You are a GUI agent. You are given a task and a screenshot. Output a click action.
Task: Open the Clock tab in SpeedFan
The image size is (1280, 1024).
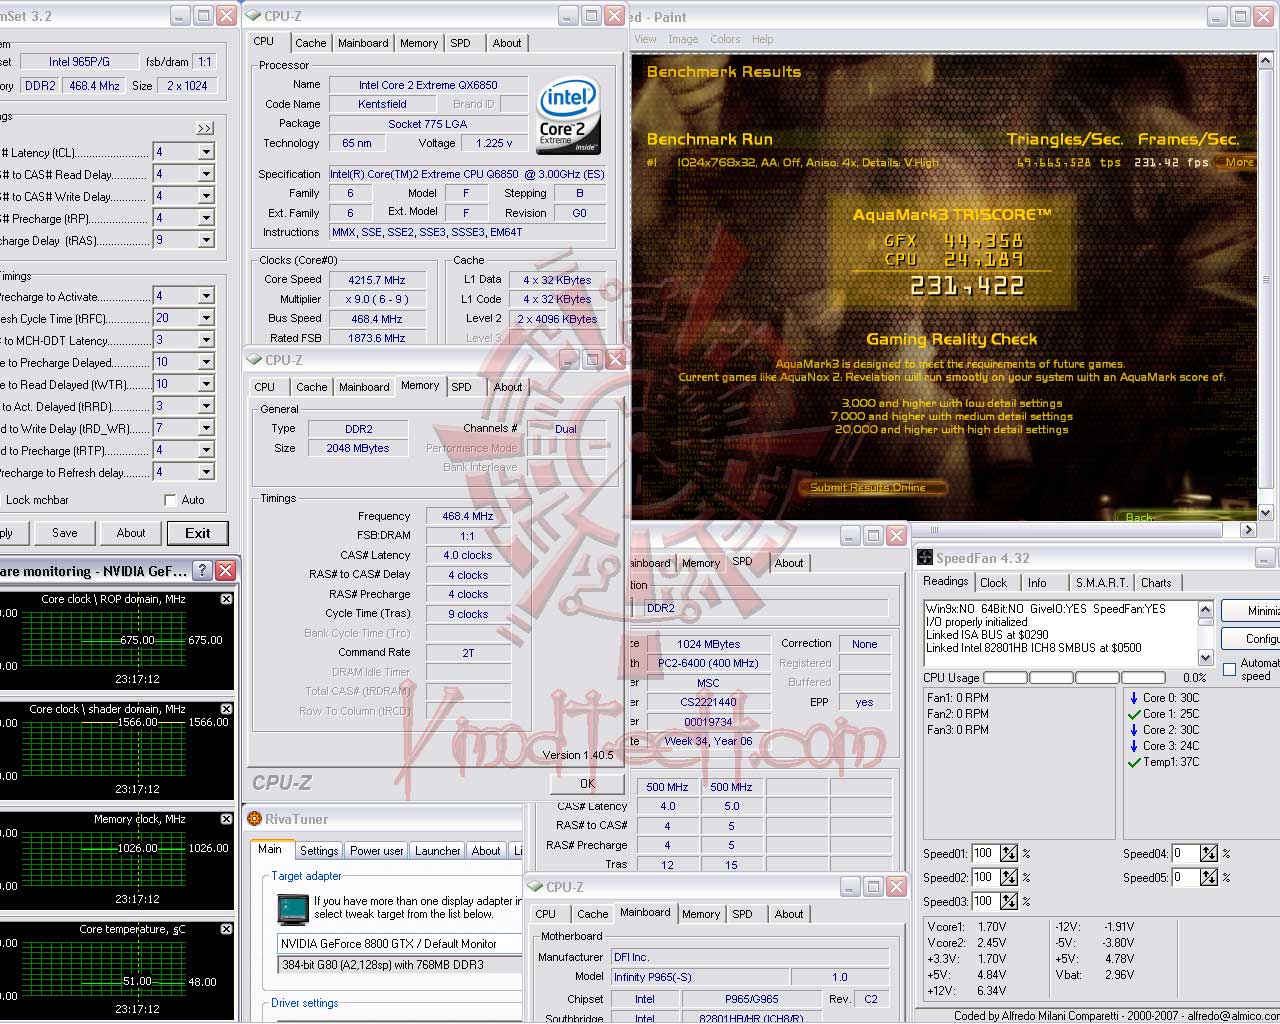(993, 583)
